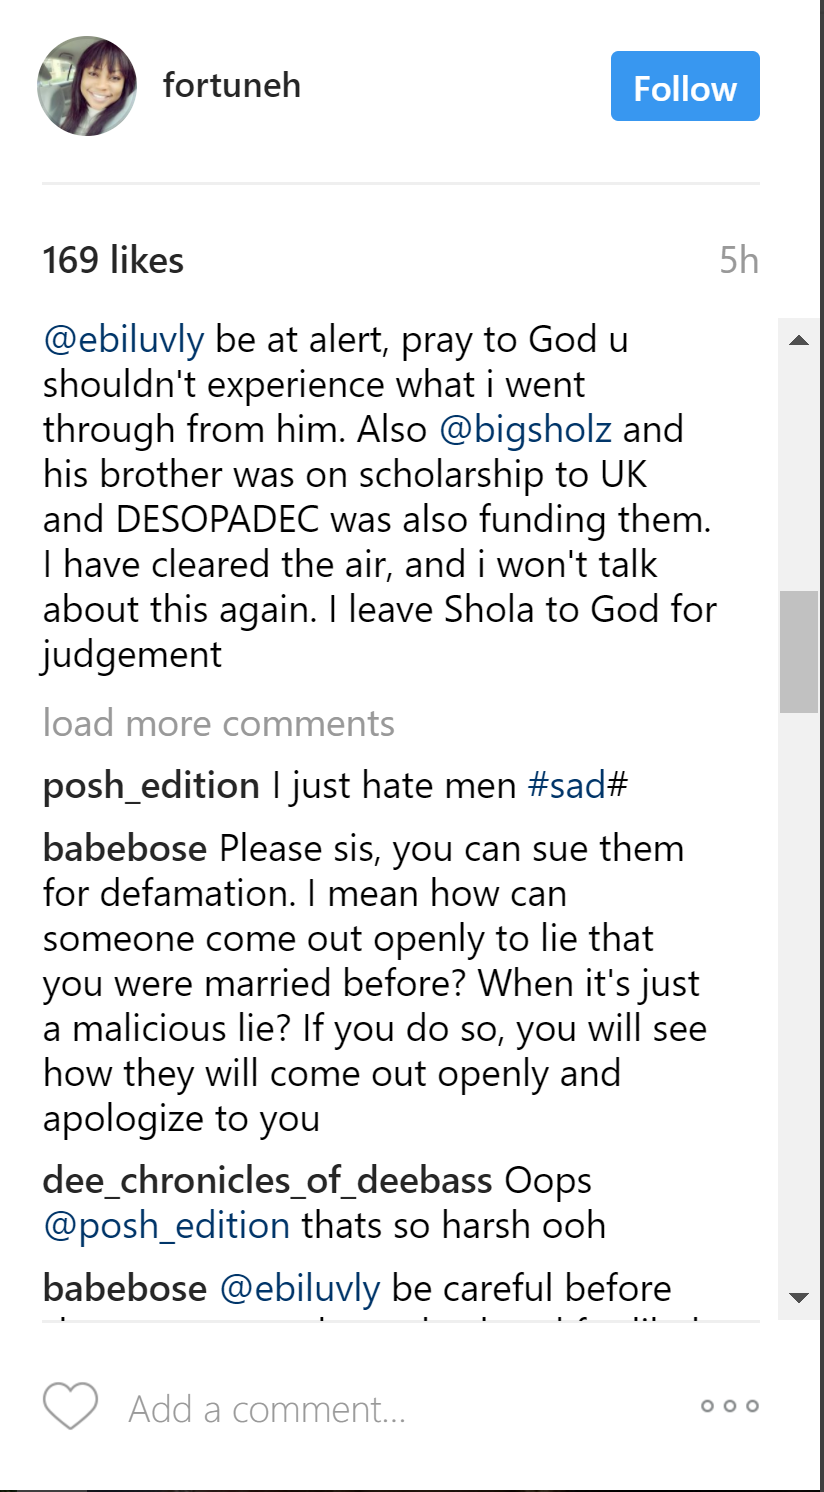Click the @posh_edition mention in the reply
The height and width of the screenshot is (1492, 824).
click(x=166, y=1226)
